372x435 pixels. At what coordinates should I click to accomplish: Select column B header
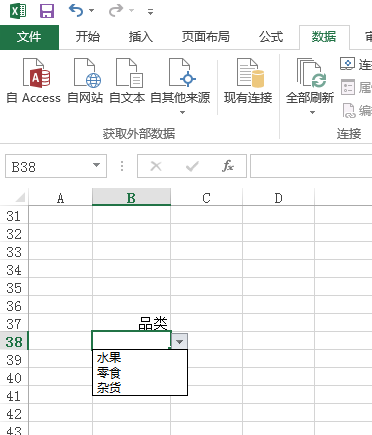[x=131, y=198]
